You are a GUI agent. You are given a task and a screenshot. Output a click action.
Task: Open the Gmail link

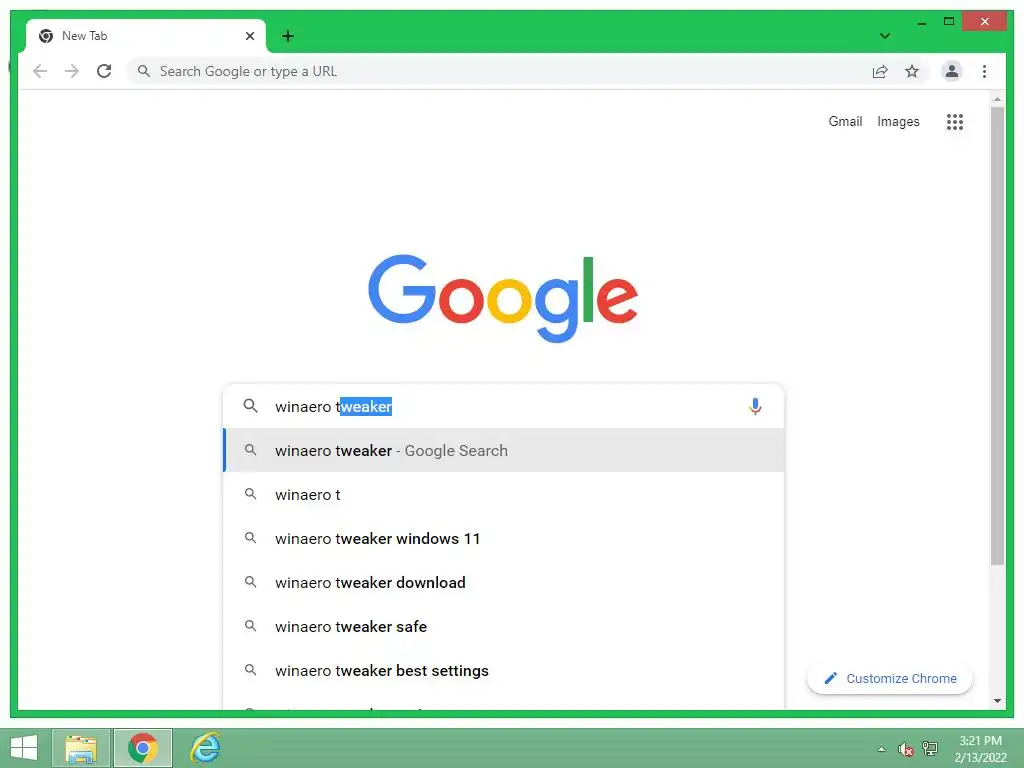[845, 121]
